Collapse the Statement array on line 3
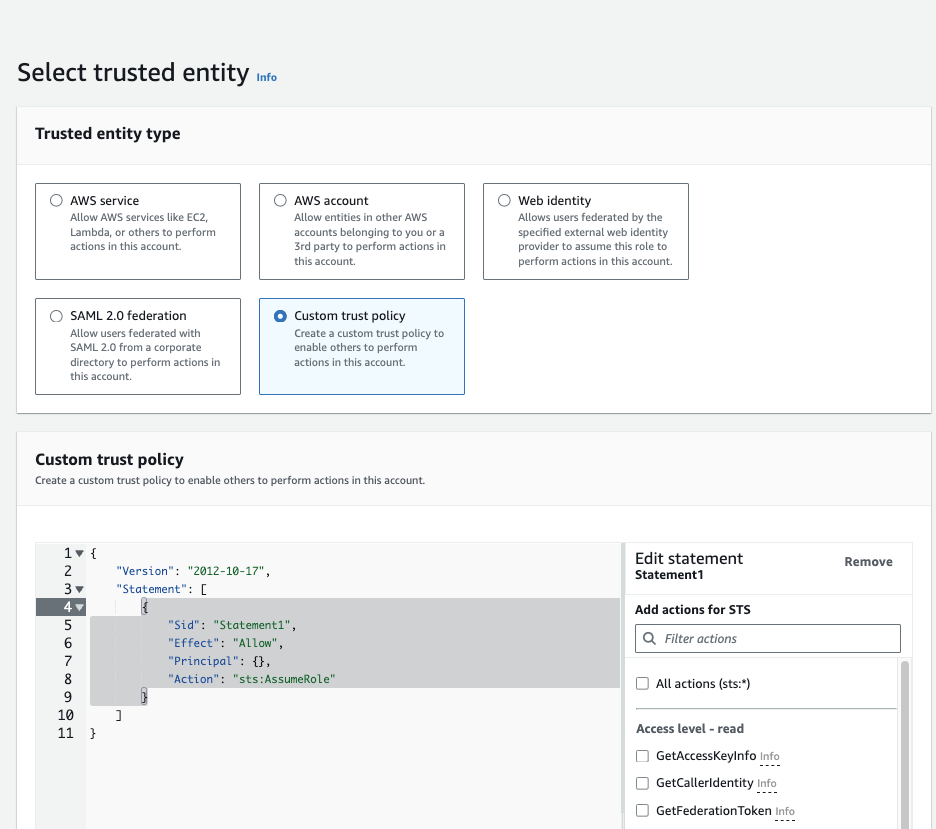Viewport: 936px width, 829px height. coord(79,588)
